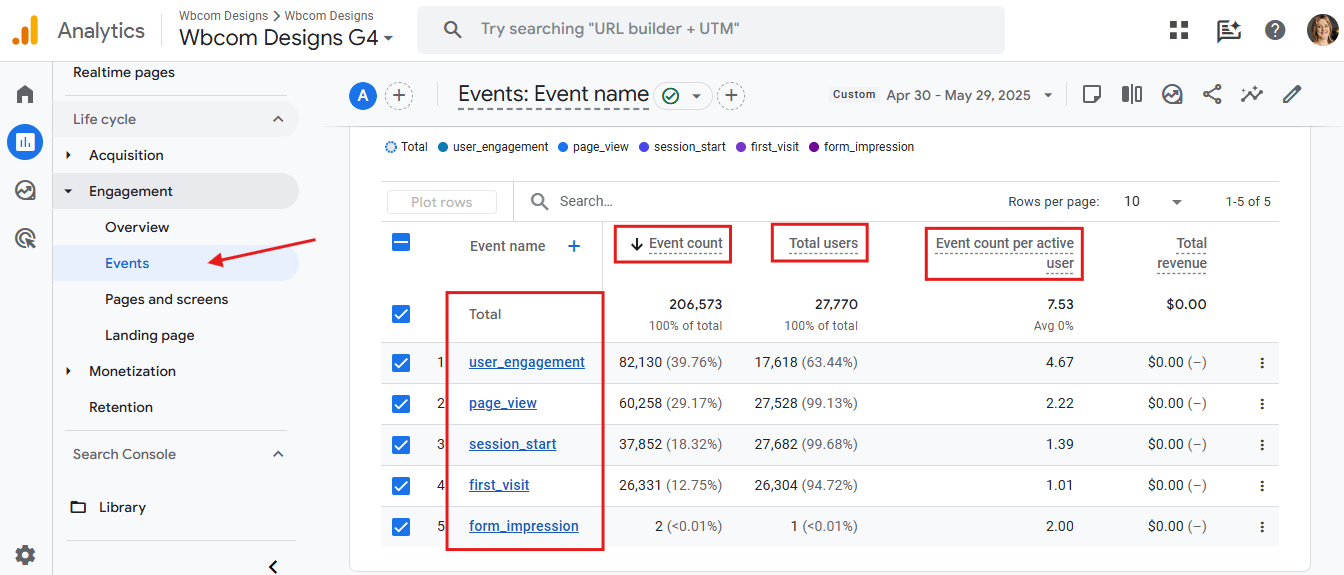Collapse the Life cycle section
This screenshot has height=575, width=1344.
(x=278, y=119)
